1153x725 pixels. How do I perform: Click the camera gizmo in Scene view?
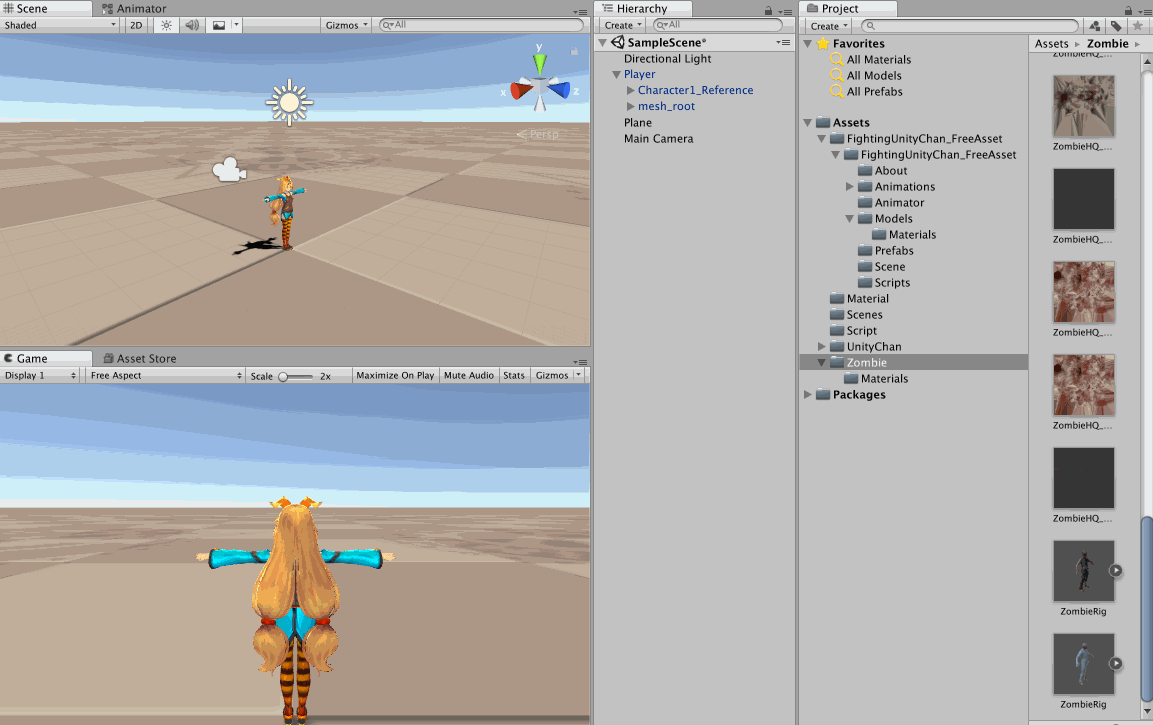coord(229,170)
